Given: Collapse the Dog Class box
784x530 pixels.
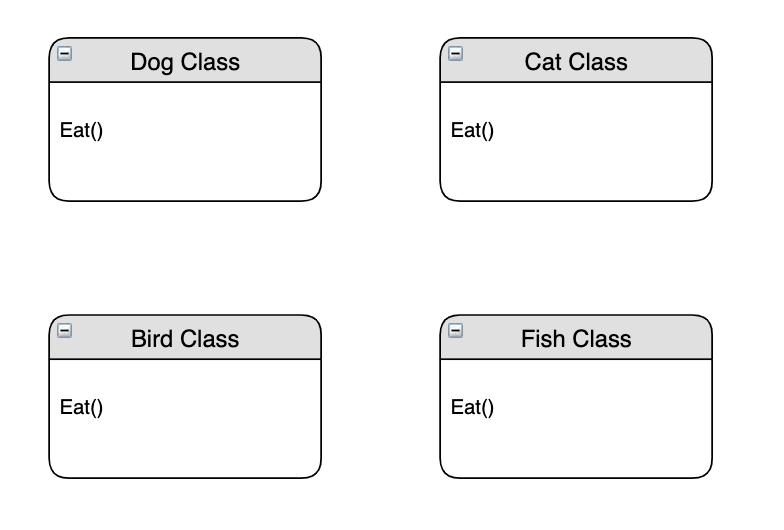Looking at the screenshot, I should [65, 53].
